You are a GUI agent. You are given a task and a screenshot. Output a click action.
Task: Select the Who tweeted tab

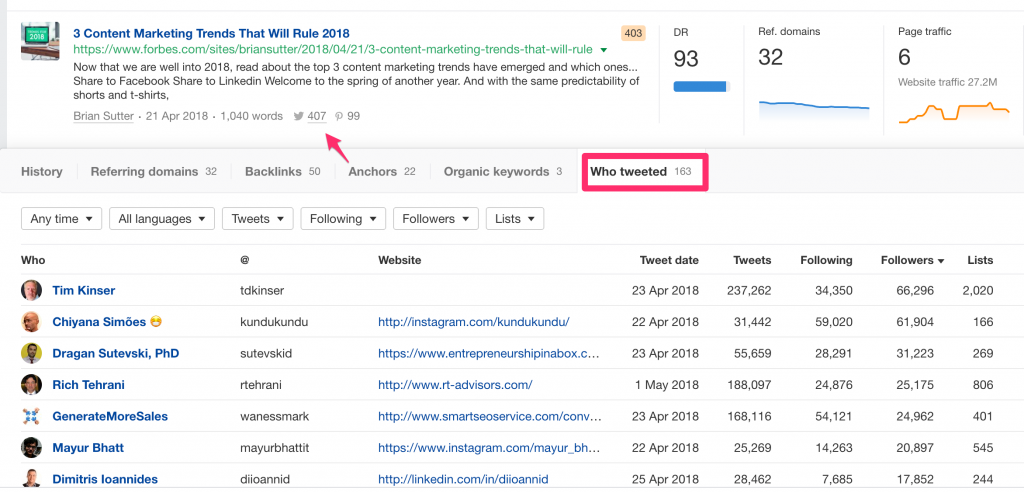[641, 172]
